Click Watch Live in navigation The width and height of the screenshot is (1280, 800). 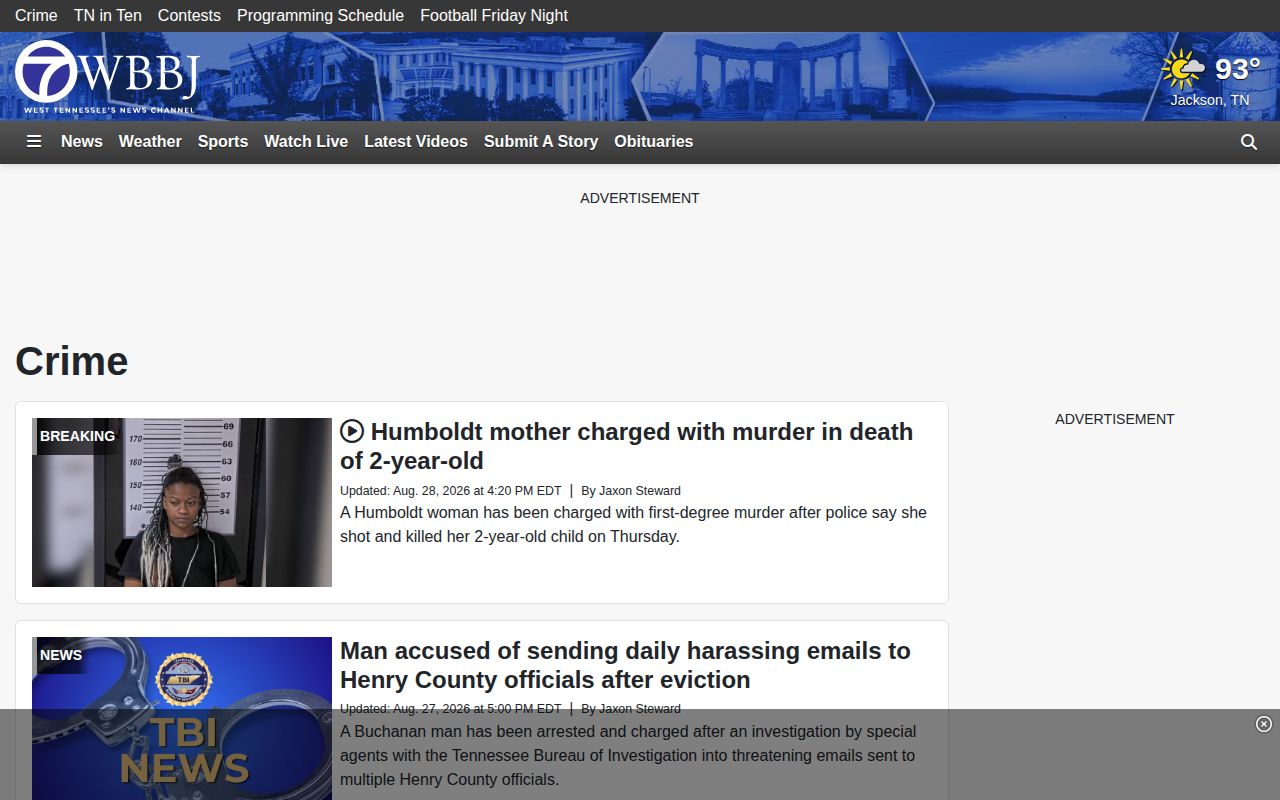coord(306,142)
